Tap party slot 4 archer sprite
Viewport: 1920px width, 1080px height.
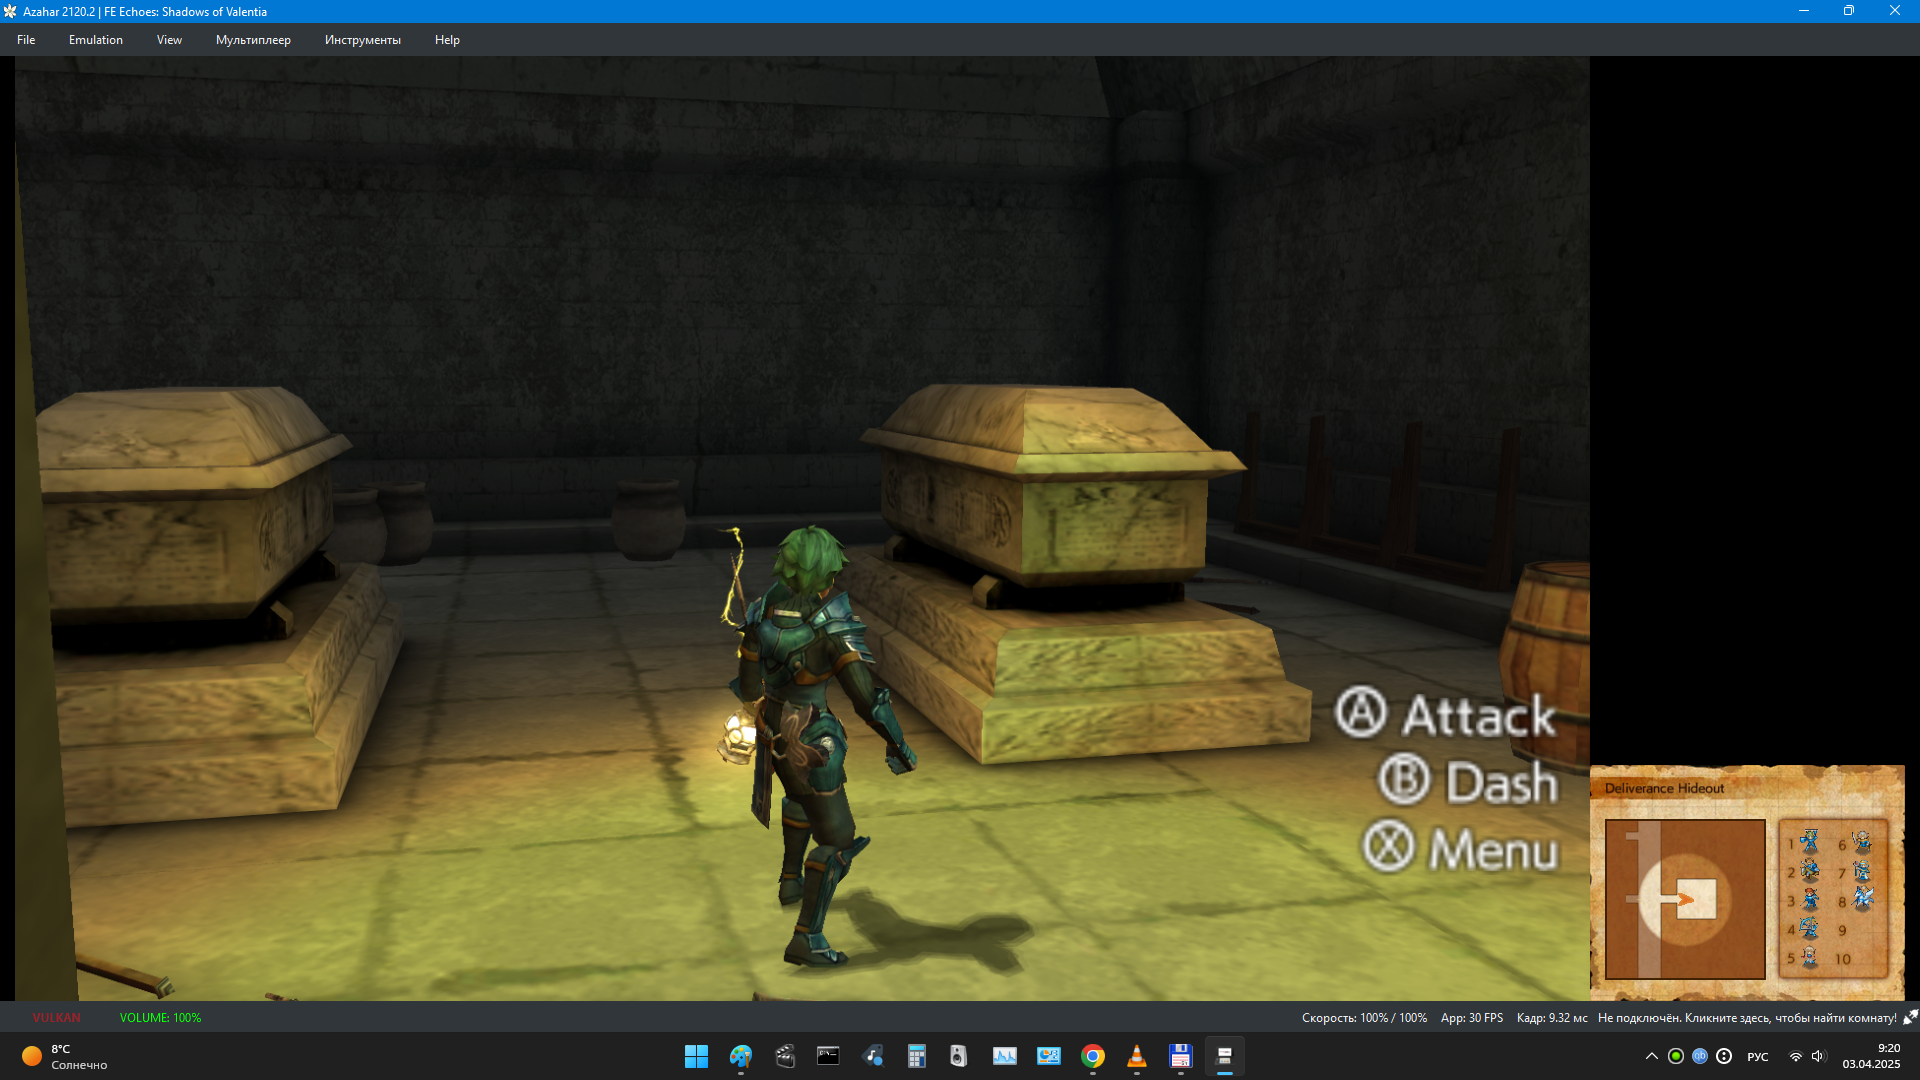point(1810,929)
